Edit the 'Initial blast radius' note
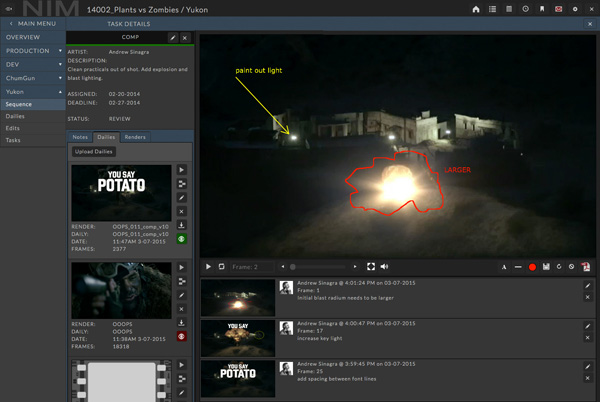The width and height of the screenshot is (600, 402). (588, 286)
